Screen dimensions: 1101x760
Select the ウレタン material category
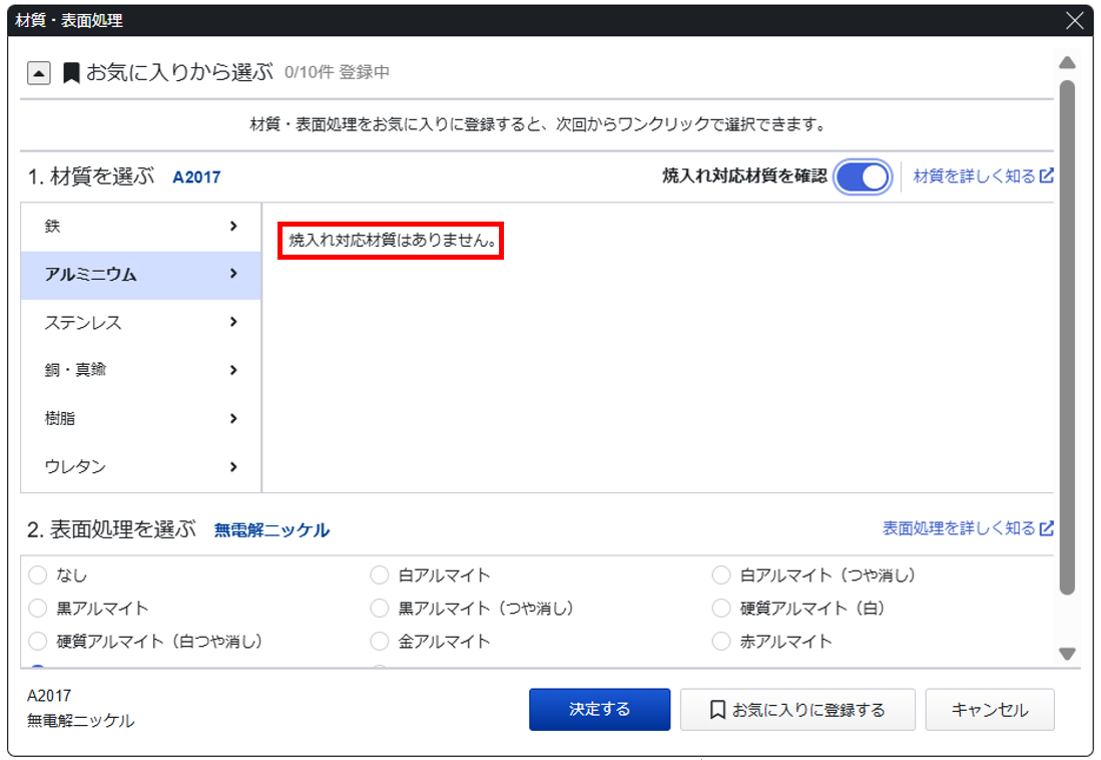(x=141, y=467)
